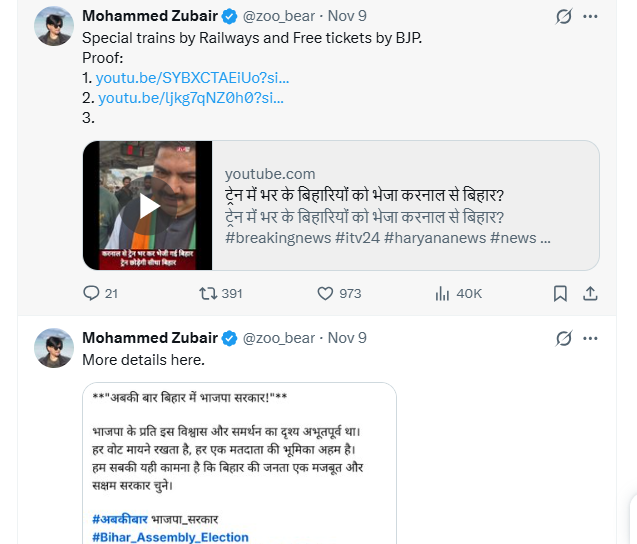Bookmark the special trains tweet
This screenshot has height=544, width=637.
[561, 293]
